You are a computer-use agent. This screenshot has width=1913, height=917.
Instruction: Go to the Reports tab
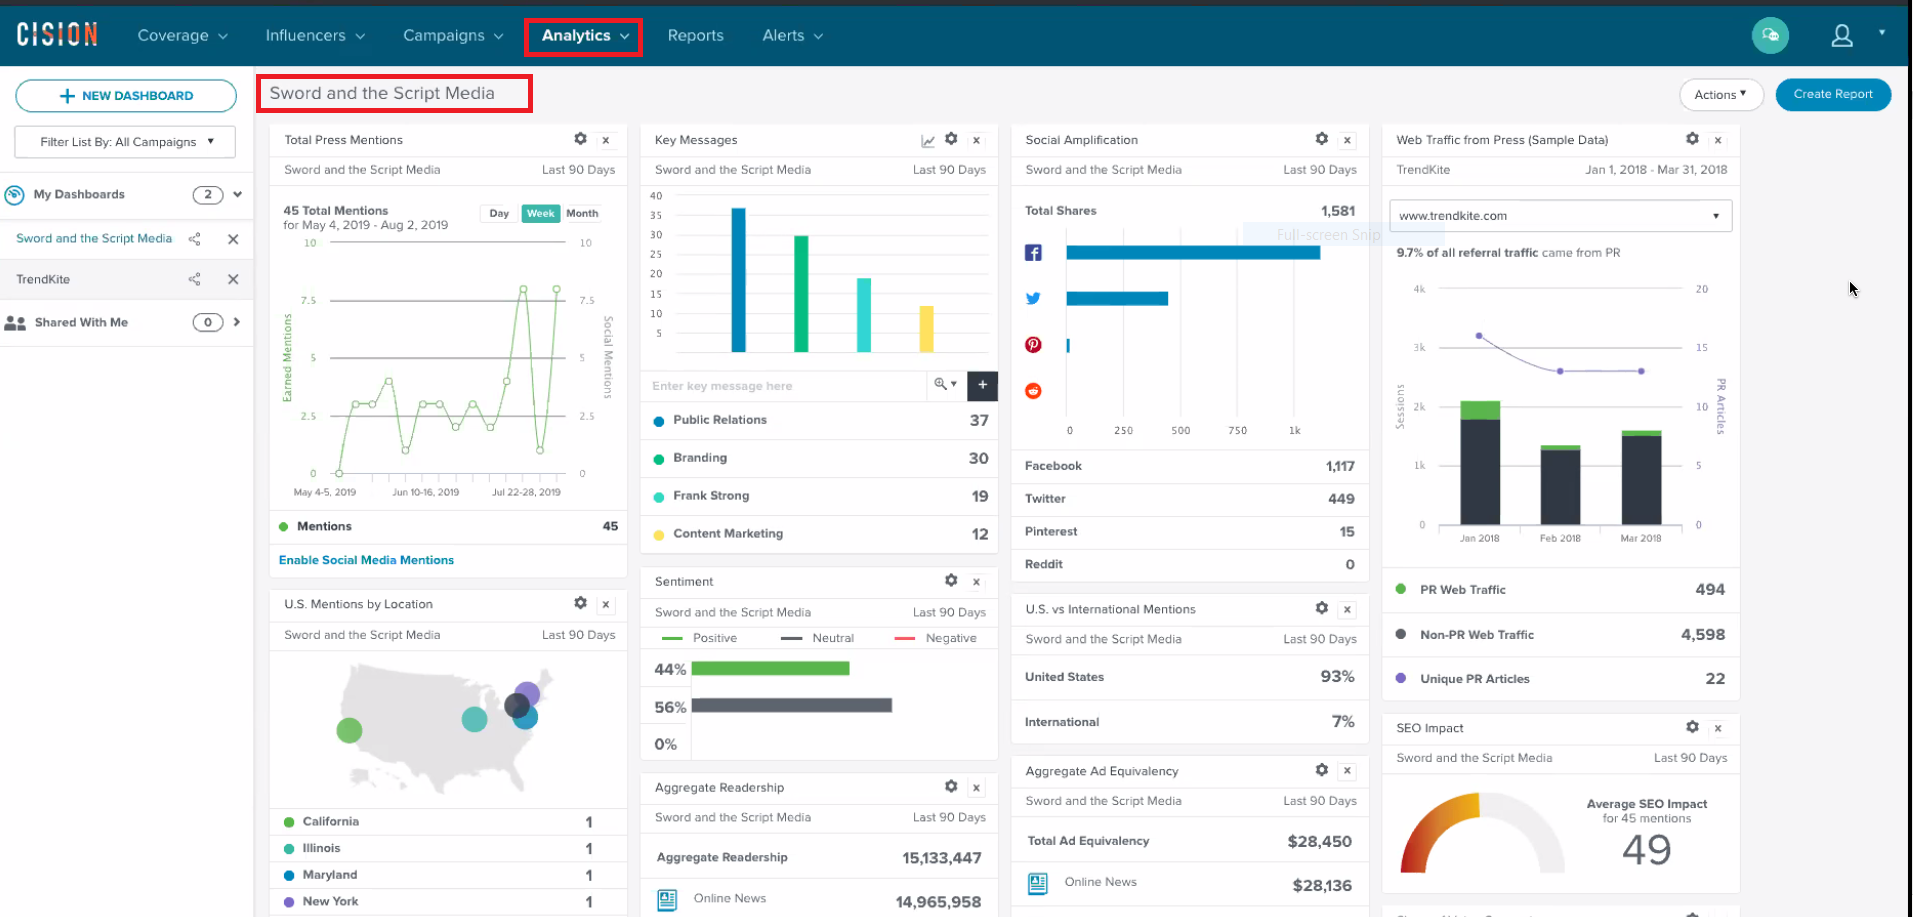(695, 36)
